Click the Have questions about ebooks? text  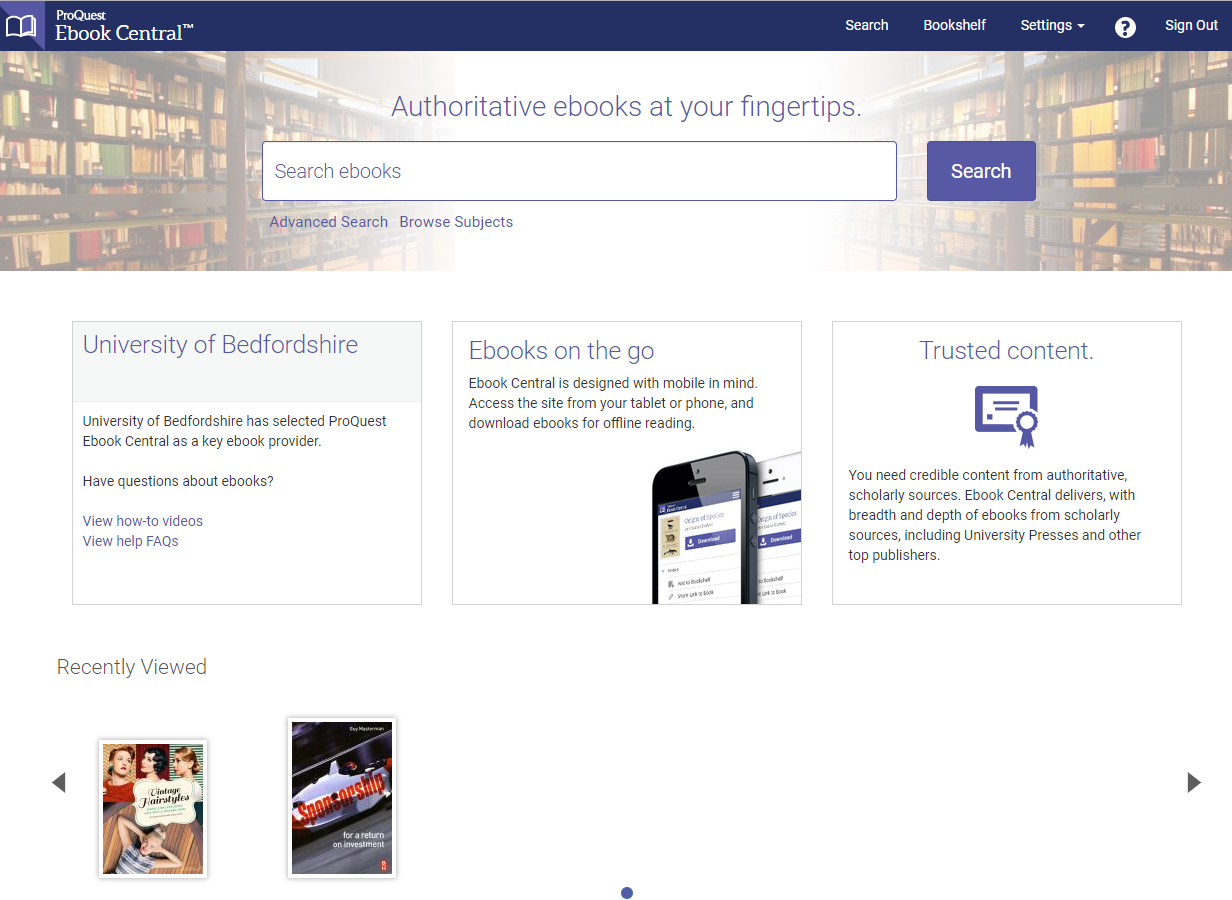178,481
